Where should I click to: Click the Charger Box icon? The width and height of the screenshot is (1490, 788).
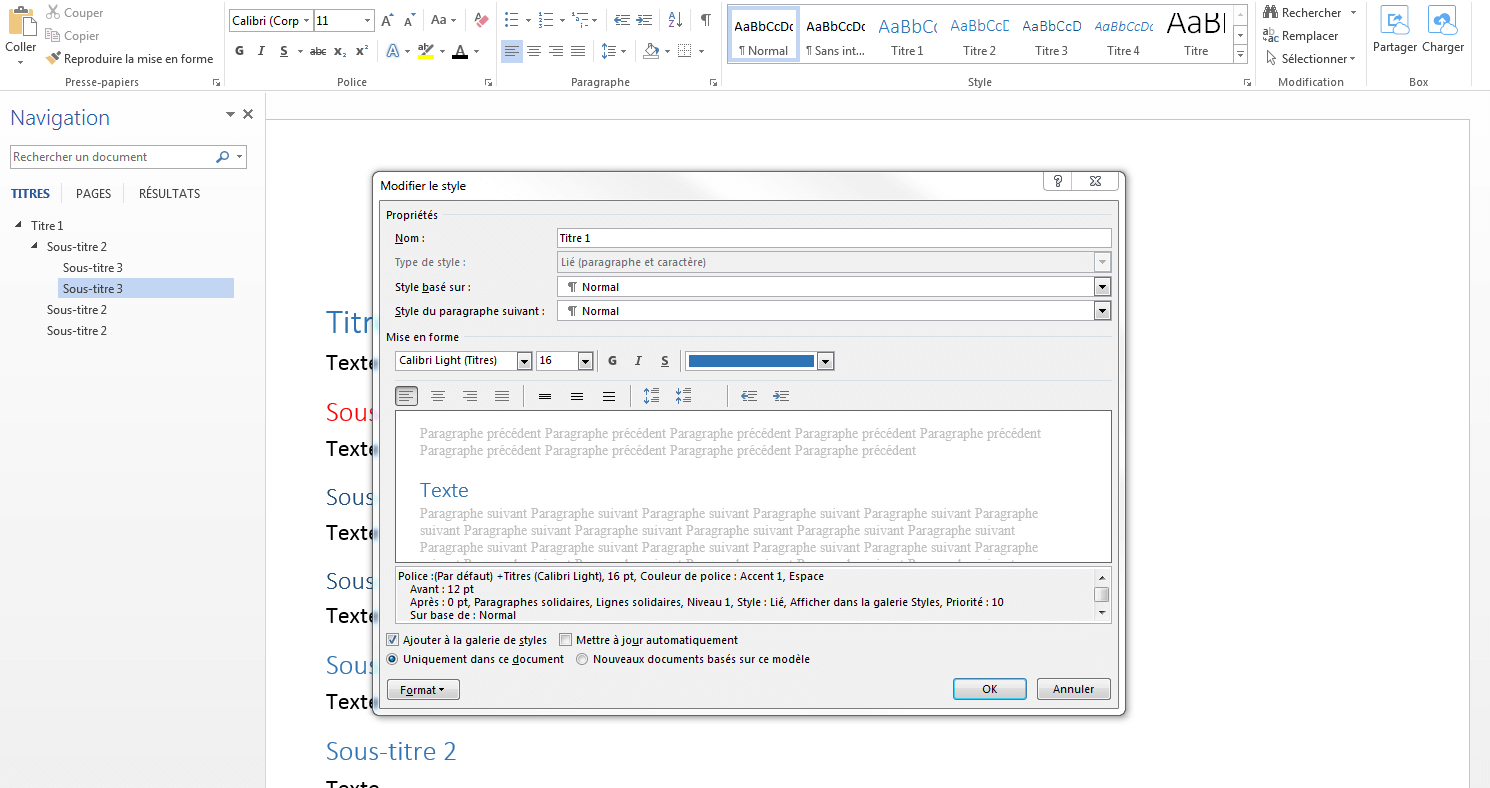[1443, 21]
